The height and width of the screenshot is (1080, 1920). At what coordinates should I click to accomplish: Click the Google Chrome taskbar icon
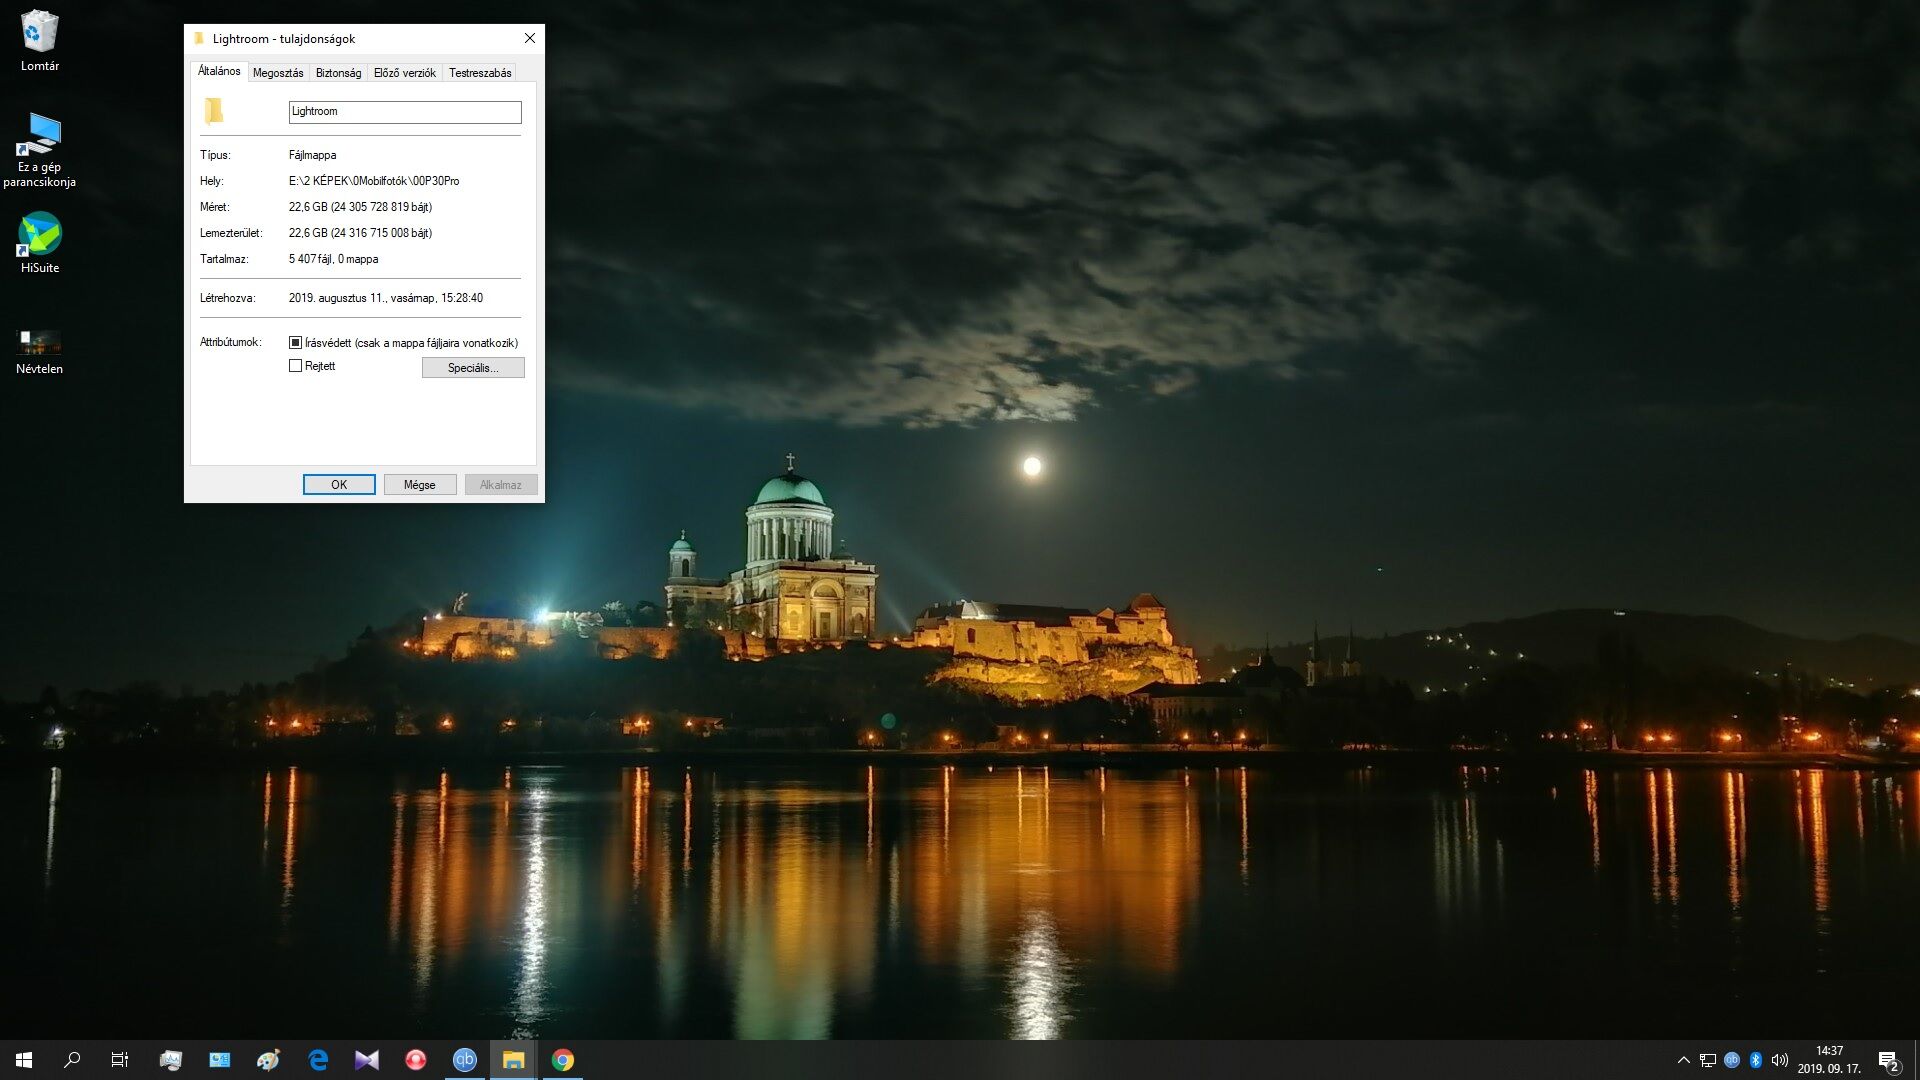tap(563, 1060)
